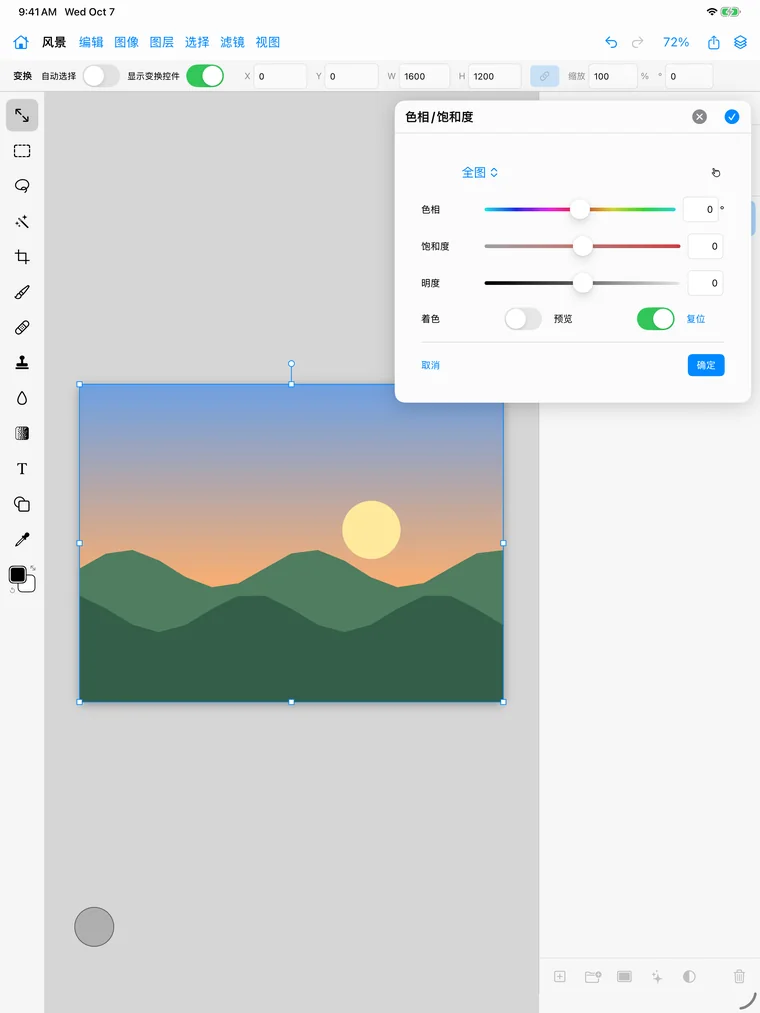Toggle the 显示变换控件 switch
This screenshot has width=760, height=1013.
(205, 76)
